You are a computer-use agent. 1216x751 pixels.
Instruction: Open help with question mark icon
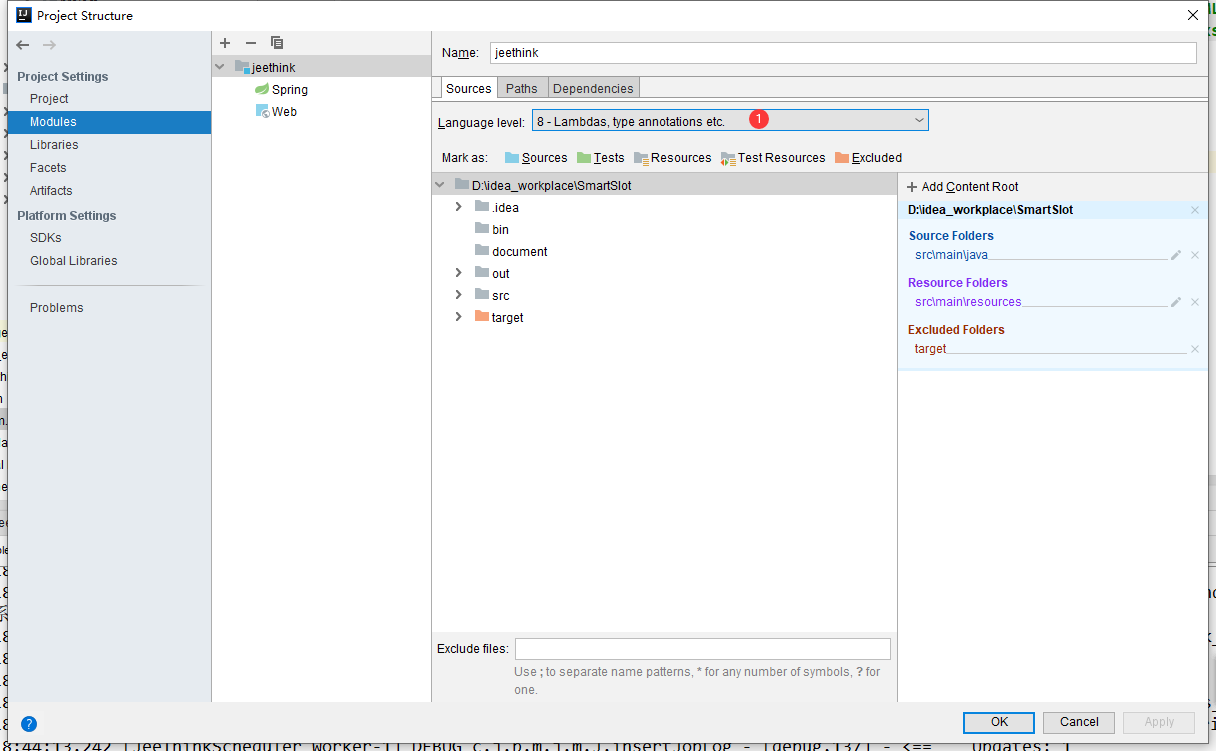tap(29, 724)
